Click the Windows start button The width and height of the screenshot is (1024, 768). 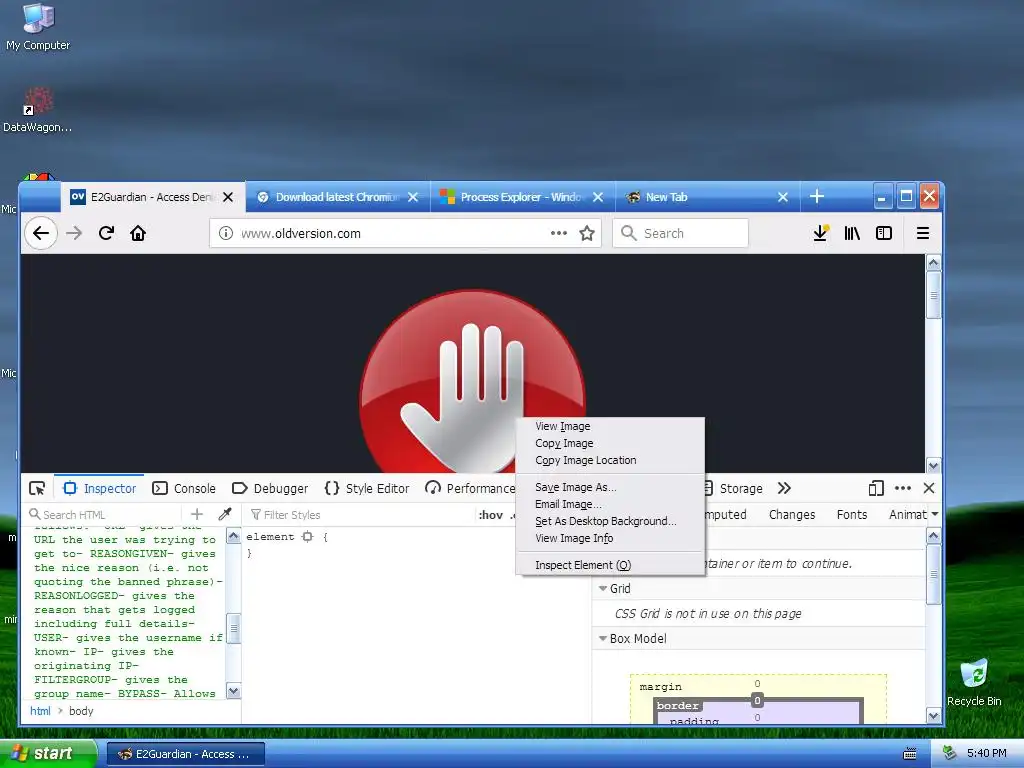(48, 754)
